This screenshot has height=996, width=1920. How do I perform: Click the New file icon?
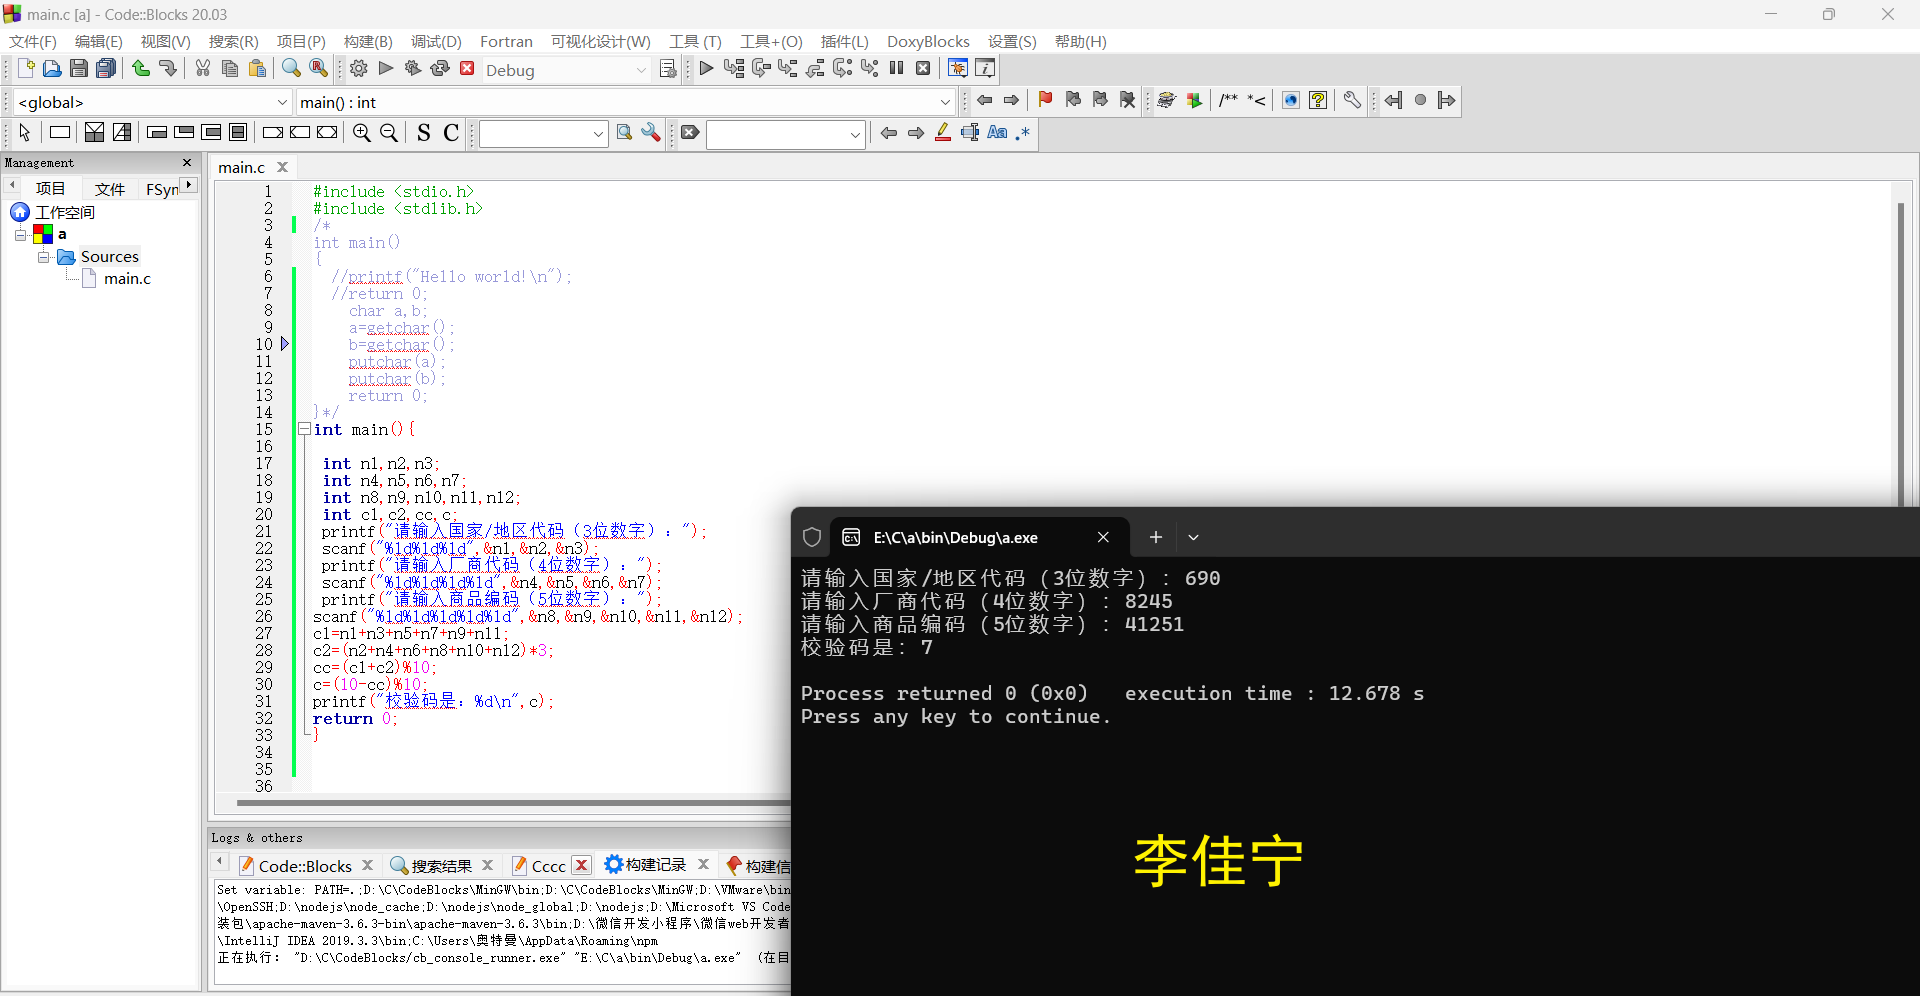pos(26,69)
